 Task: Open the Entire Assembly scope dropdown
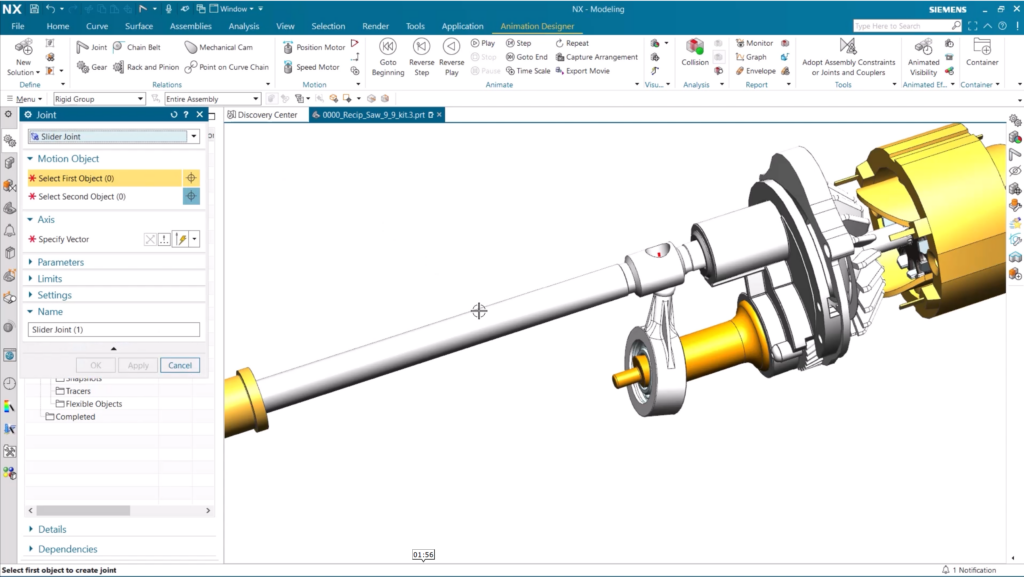point(256,99)
